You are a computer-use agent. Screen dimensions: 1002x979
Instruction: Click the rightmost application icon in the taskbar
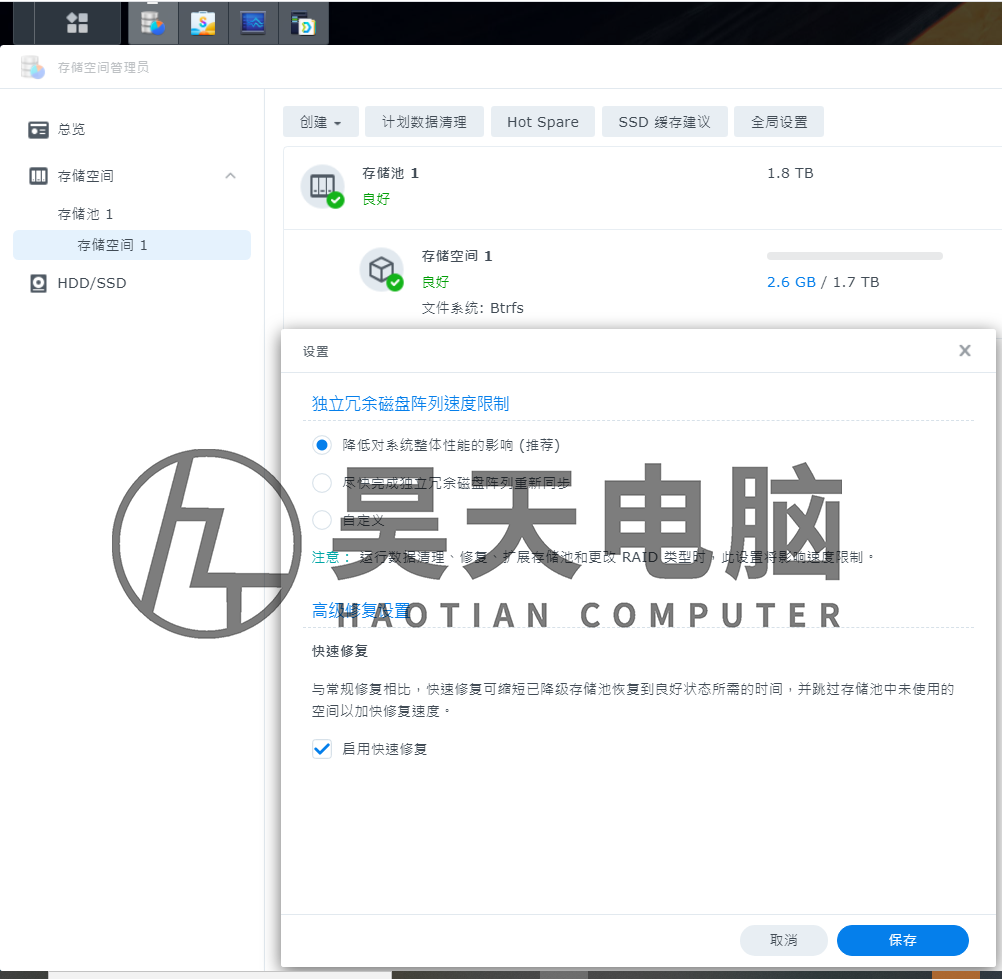(x=303, y=22)
